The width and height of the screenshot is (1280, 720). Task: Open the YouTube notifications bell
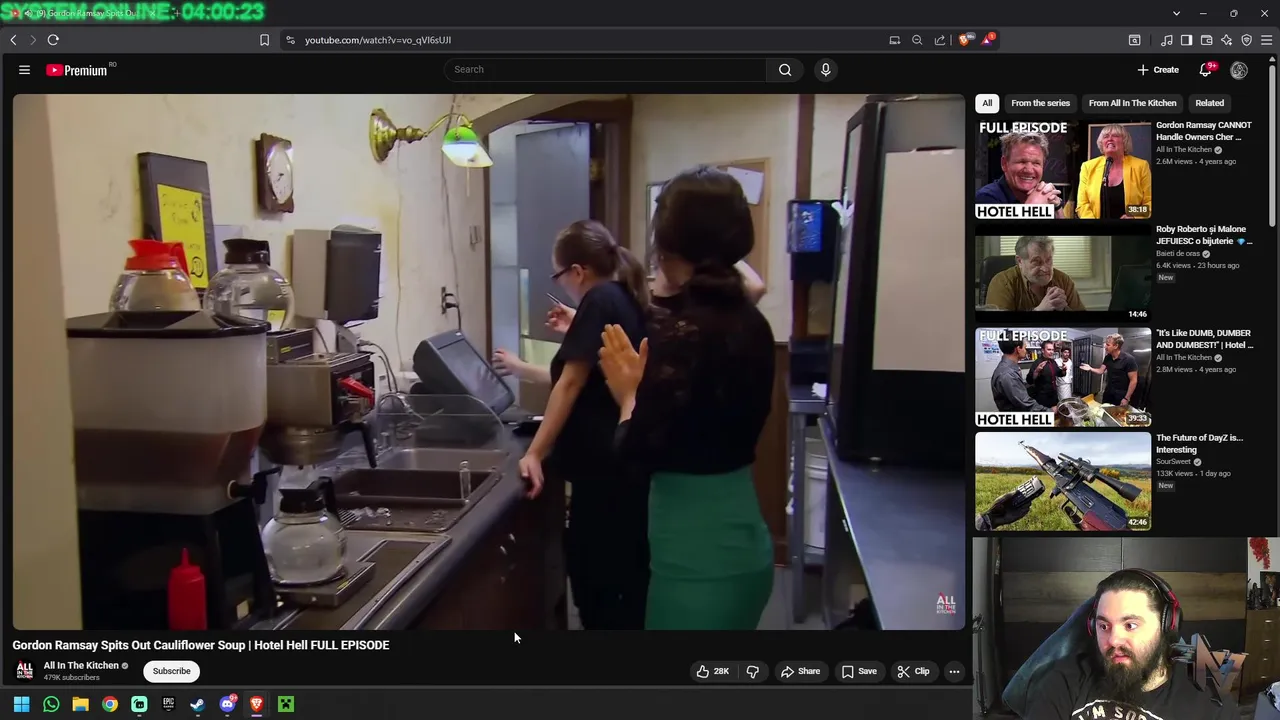coord(1205,70)
